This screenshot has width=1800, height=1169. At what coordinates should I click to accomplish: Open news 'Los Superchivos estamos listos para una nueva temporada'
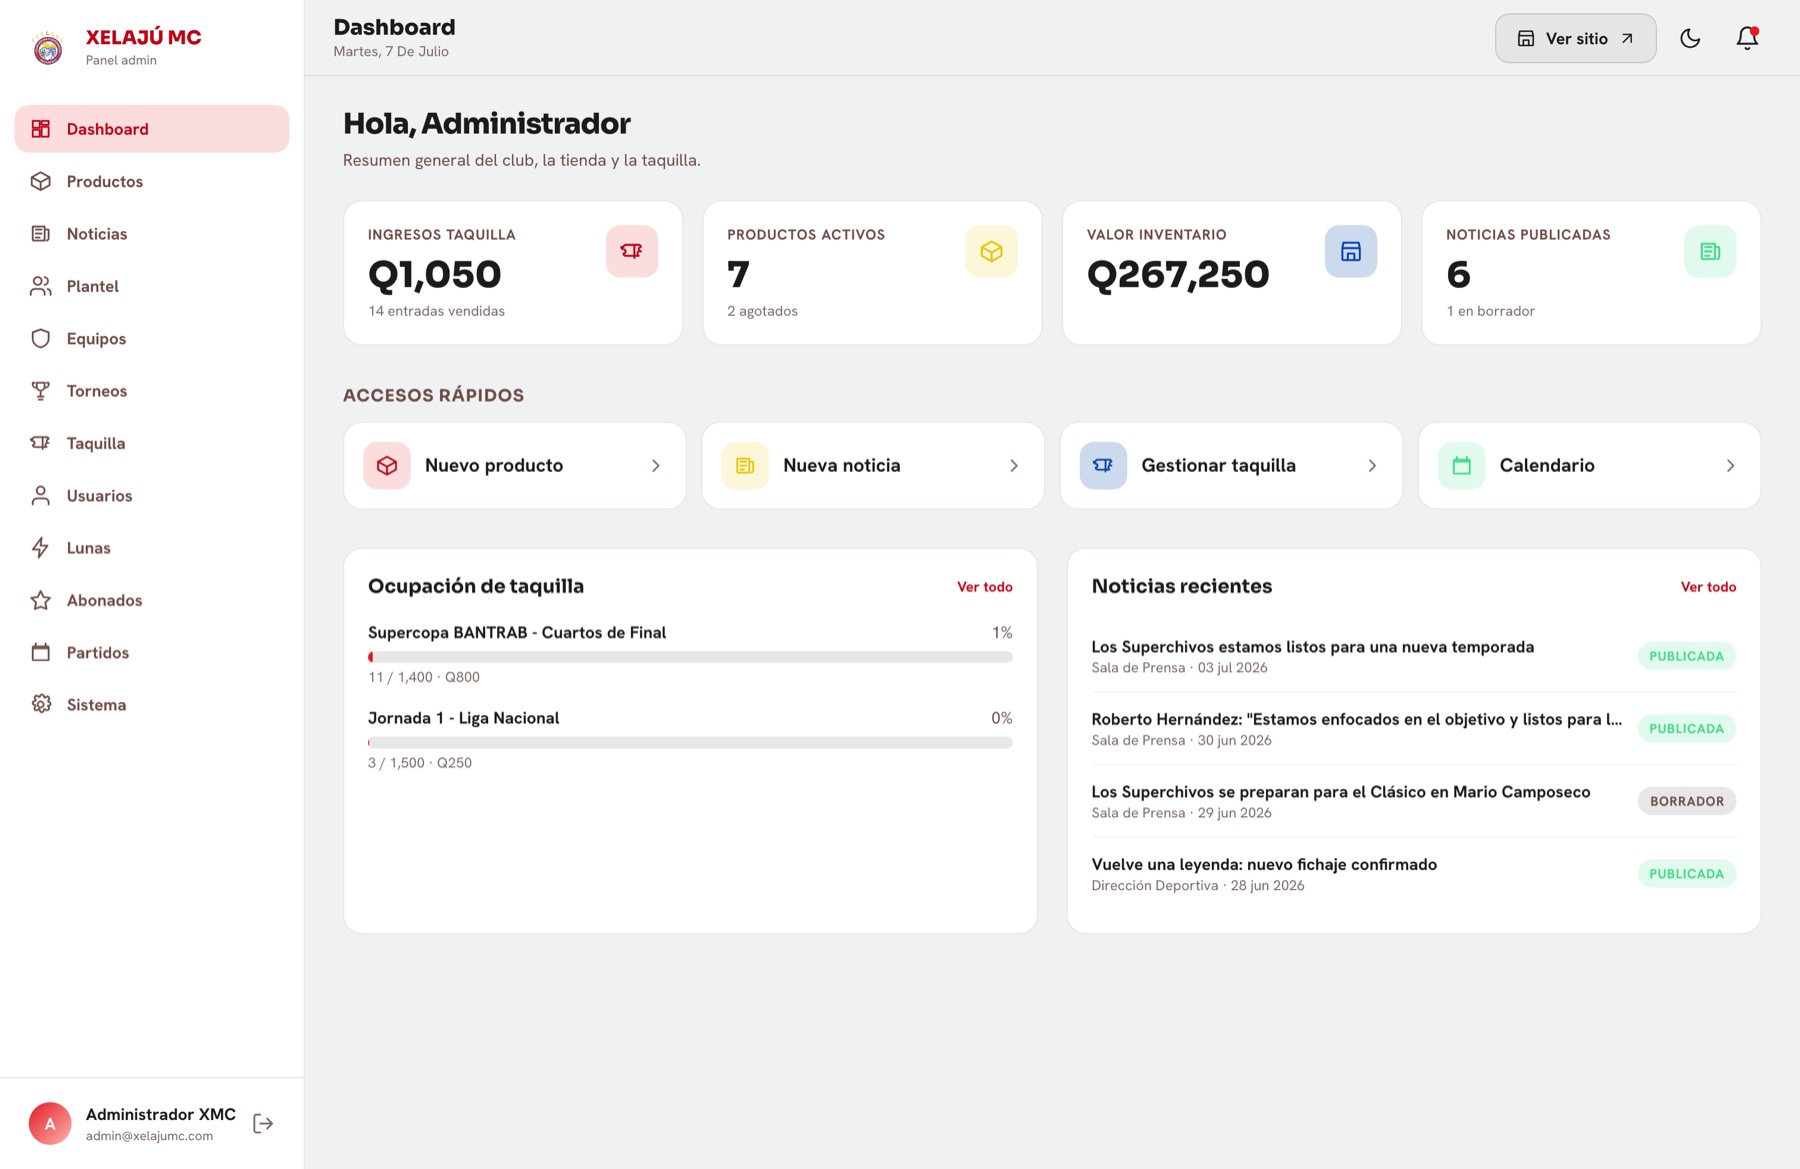1312,647
